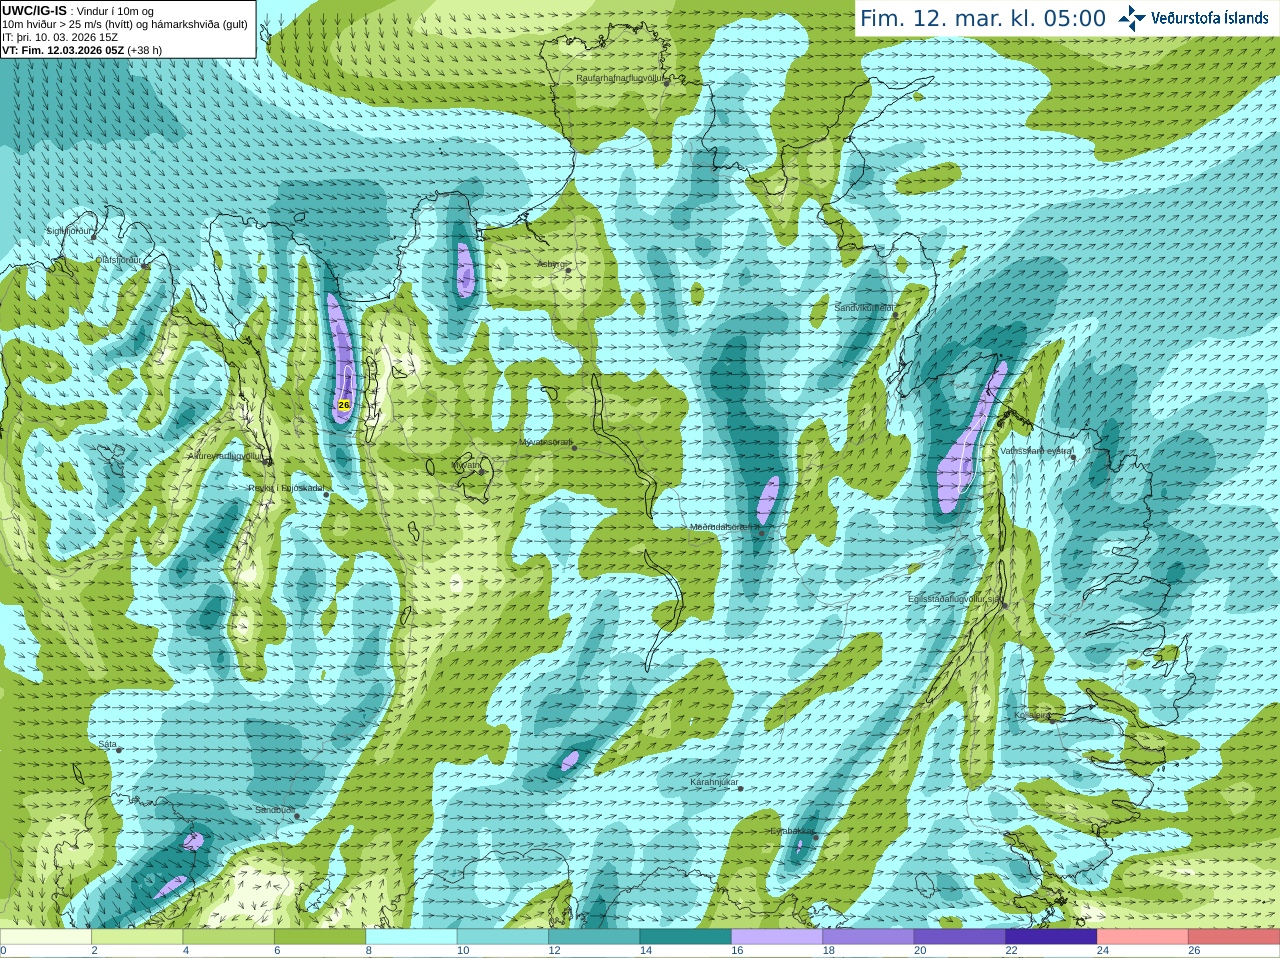The height and width of the screenshot is (958, 1280).
Task: Click the Akureyrarflugvöllur station label
Action: coord(226,456)
